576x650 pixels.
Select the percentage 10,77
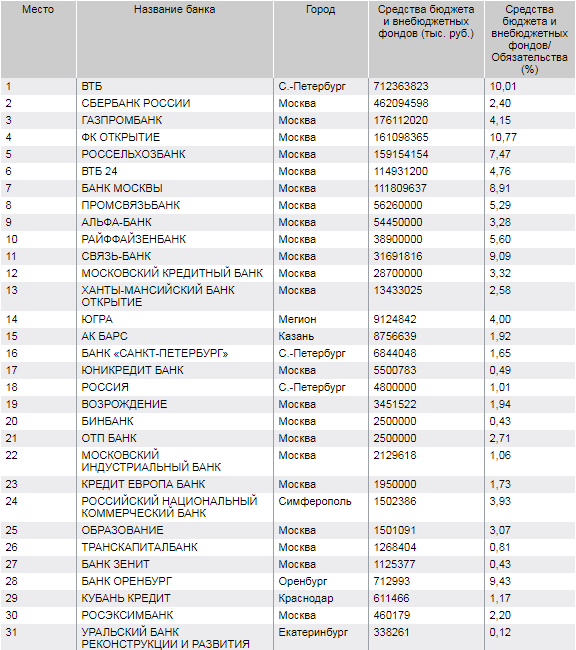[x=503, y=138]
